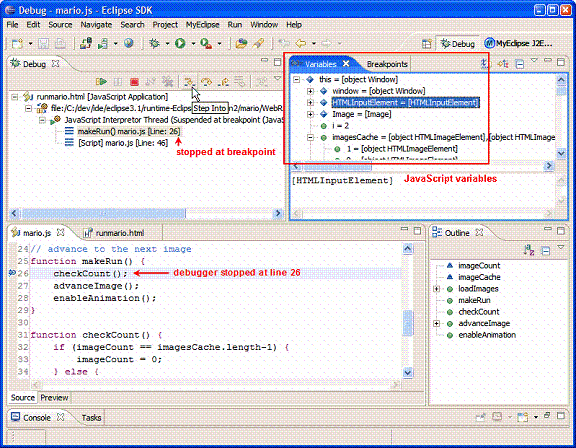The image size is (576, 448).
Task: Toggle the breakpoint marker at line 26
Action: (12, 272)
